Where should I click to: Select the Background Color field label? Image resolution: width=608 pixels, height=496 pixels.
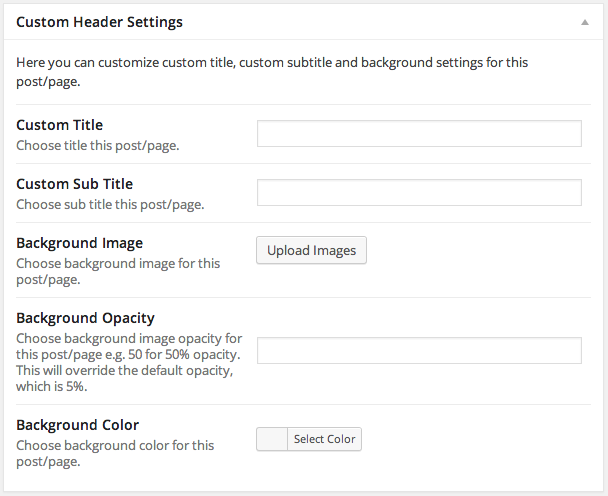tap(78, 425)
